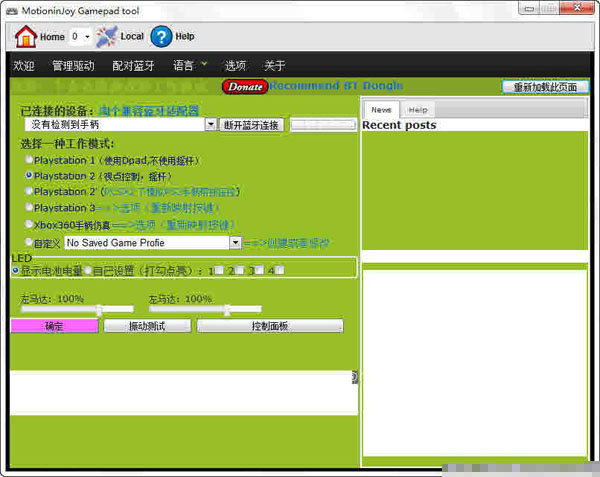Expand the connected device dropdown arrow
The width and height of the screenshot is (600, 477).
(211, 124)
